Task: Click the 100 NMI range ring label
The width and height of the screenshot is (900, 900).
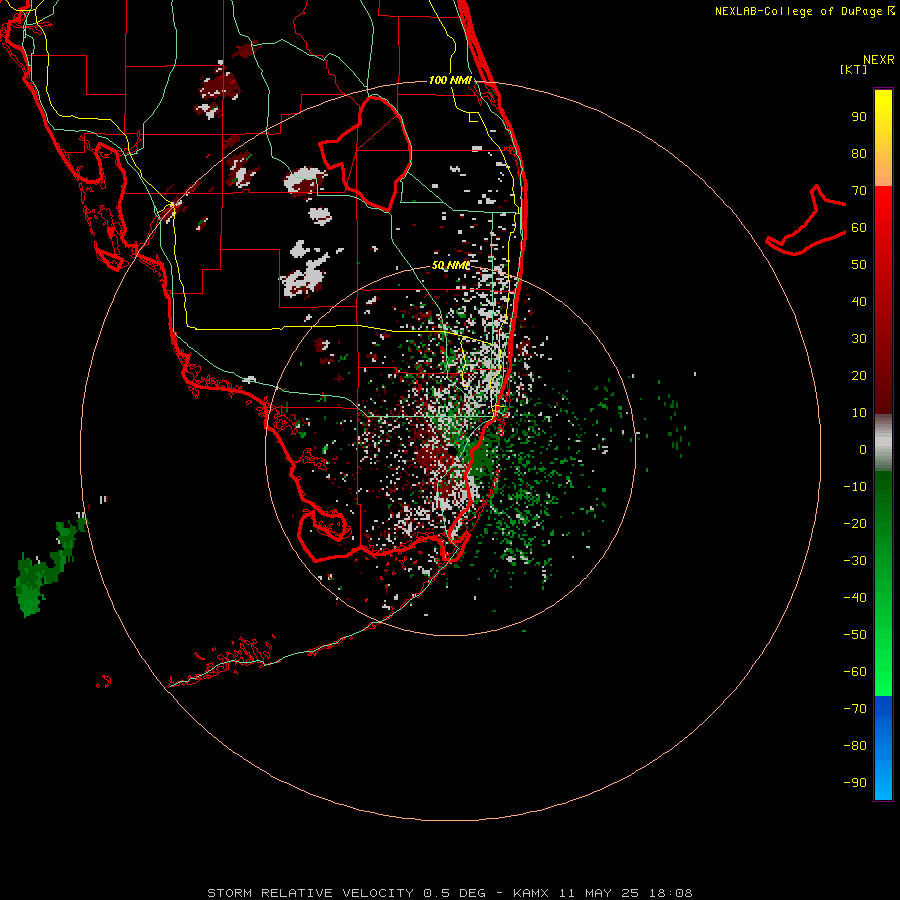Action: pyautogui.click(x=450, y=80)
